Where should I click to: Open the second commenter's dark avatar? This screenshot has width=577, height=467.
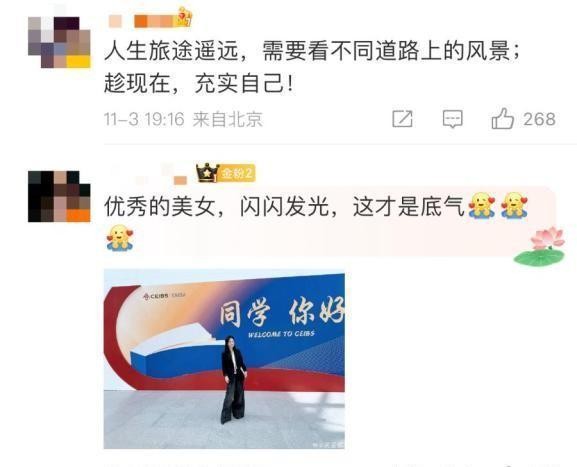pos(59,197)
